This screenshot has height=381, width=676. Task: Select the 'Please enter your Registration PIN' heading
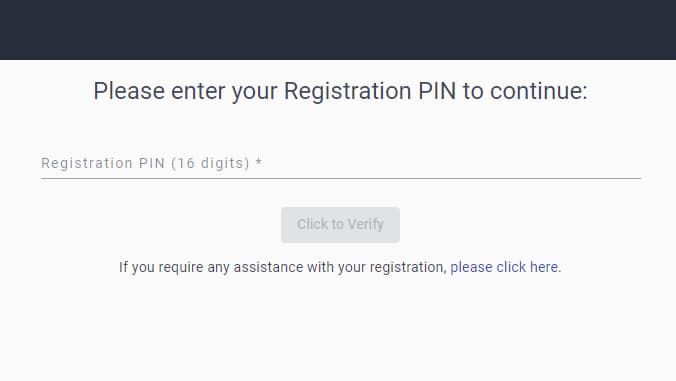pyautogui.click(x=341, y=91)
